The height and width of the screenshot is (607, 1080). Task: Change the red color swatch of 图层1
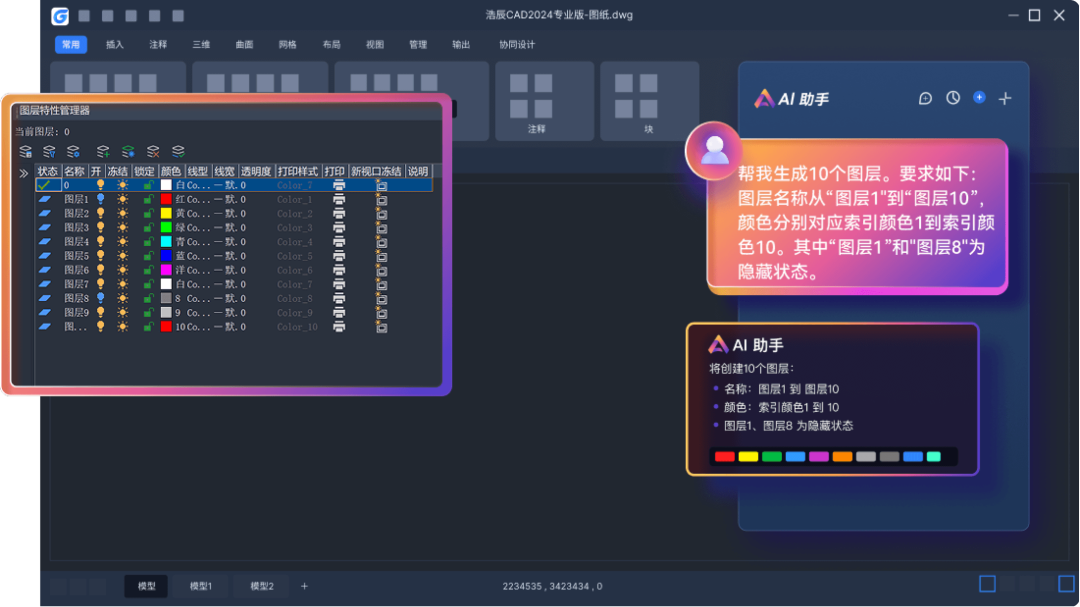(166, 199)
